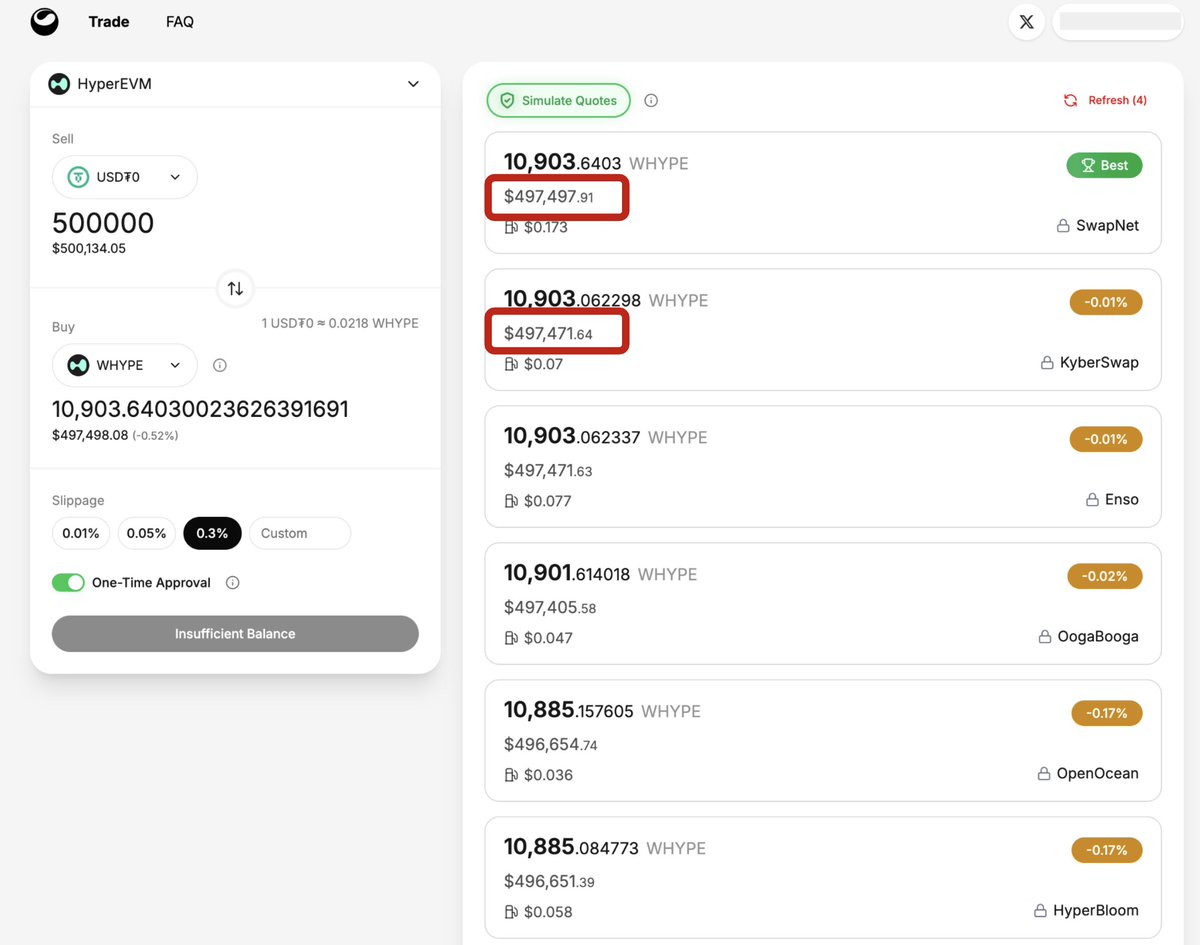The image size is (1200, 945).
Task: Click the Custom slippage input field
Action: click(x=300, y=533)
